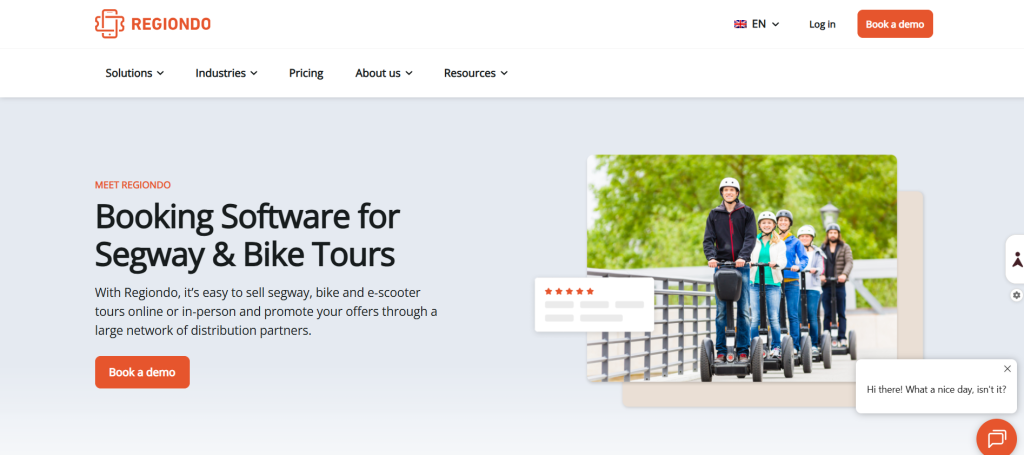The image size is (1024, 455).
Task: Click the Log in link
Action: 822,24
